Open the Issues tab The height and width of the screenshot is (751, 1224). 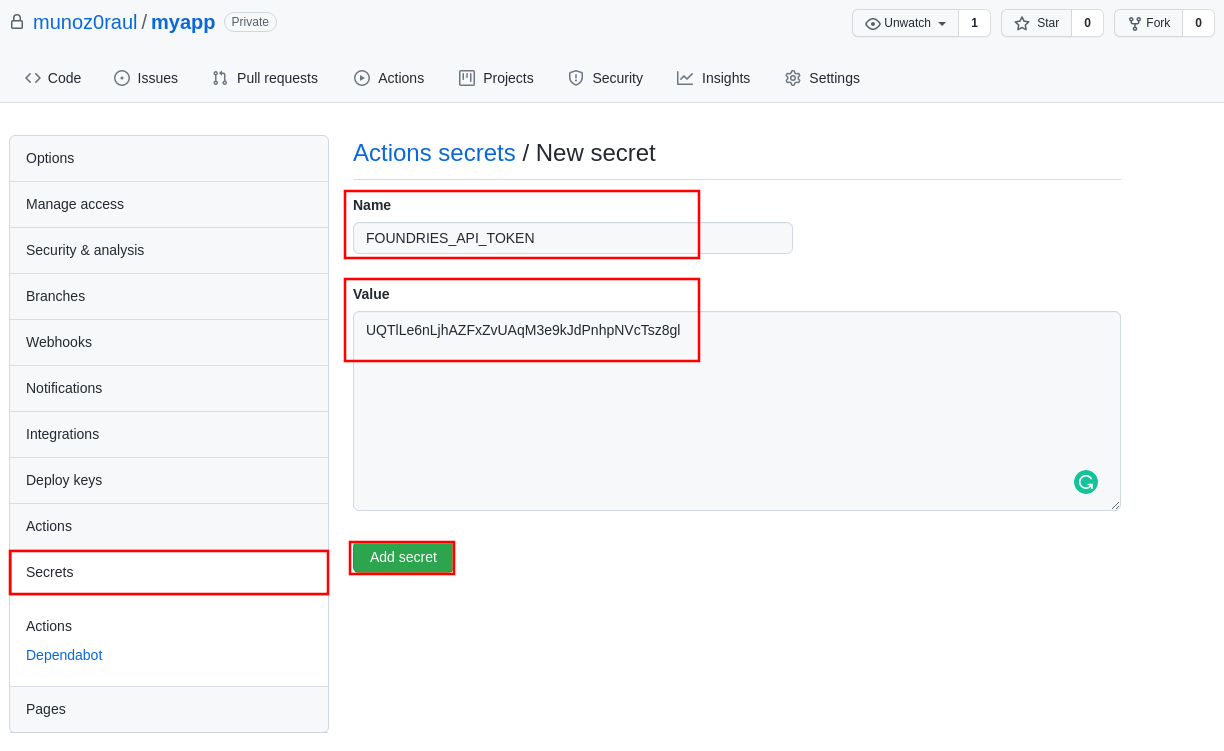pos(146,78)
